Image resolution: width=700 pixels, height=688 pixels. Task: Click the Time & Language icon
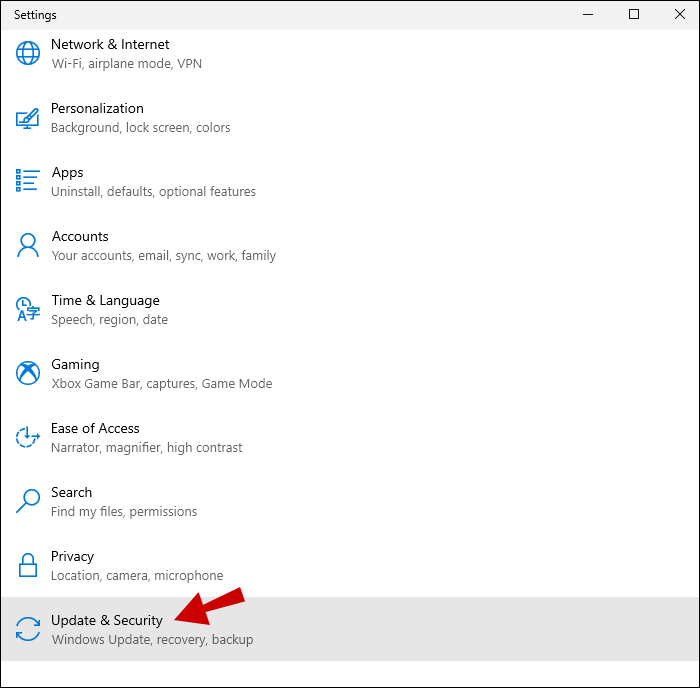tap(27, 309)
